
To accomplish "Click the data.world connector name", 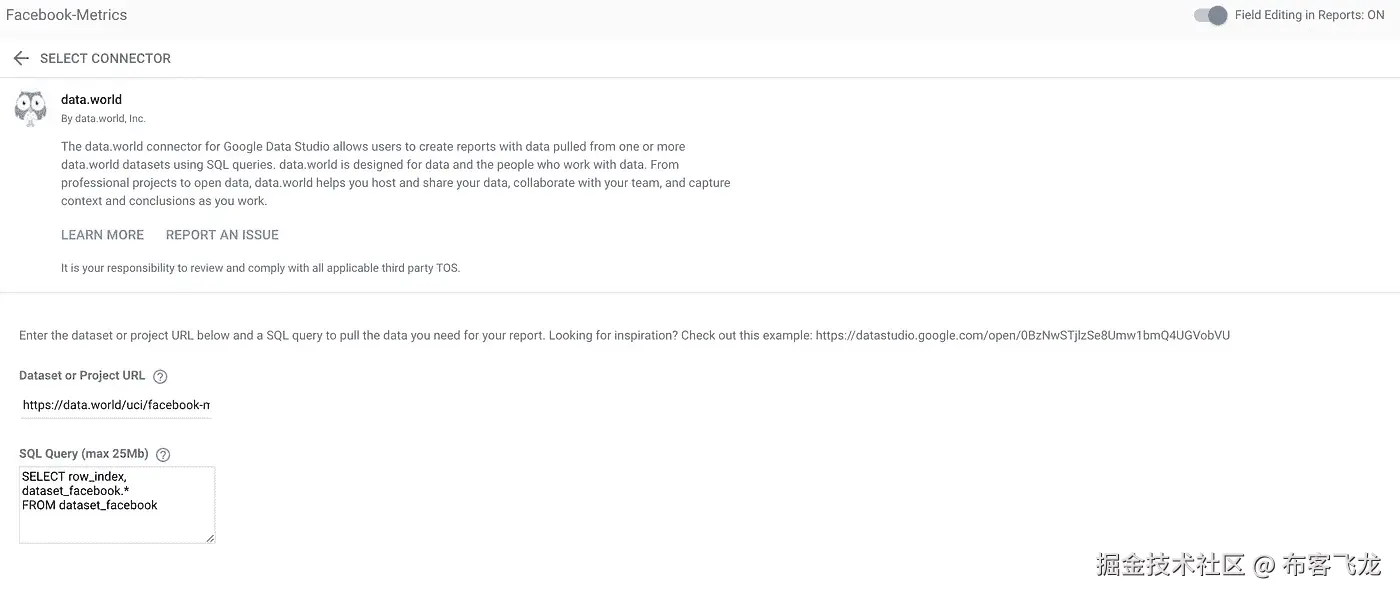I will pyautogui.click(x=91, y=100).
